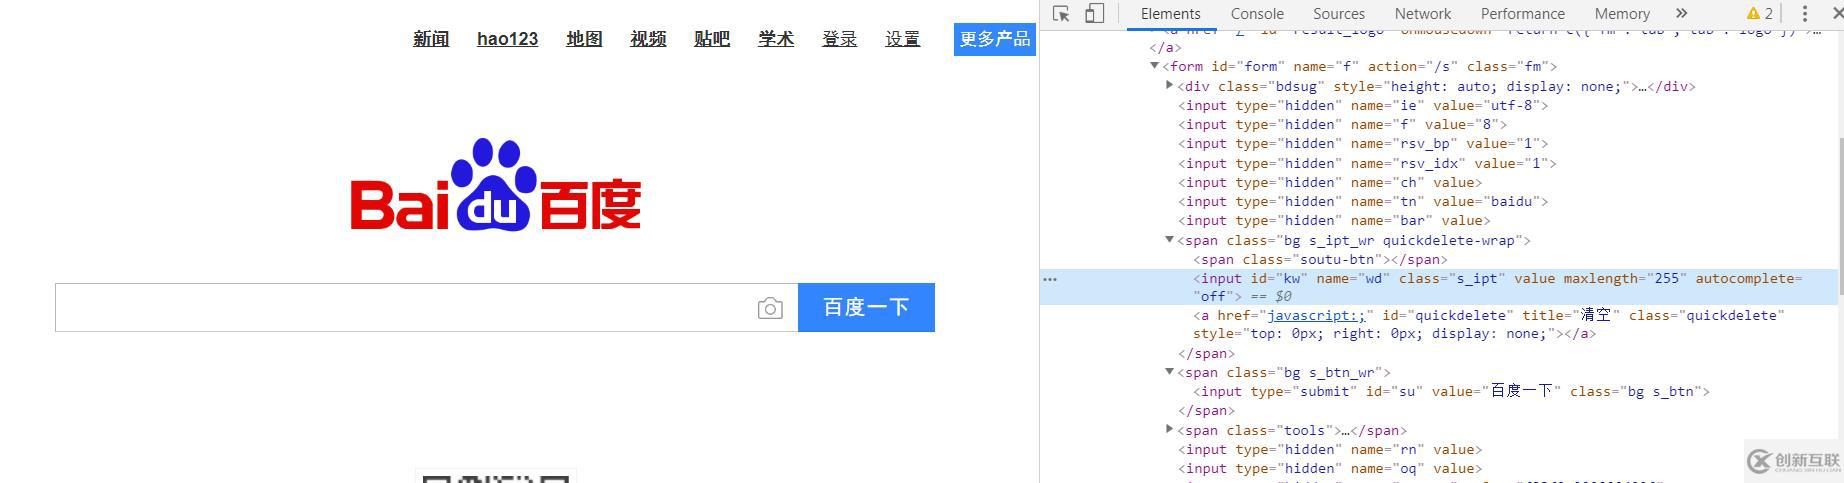Screen dimensions: 1844x483
Task: Click the camera image search icon
Action: pyautogui.click(x=770, y=308)
